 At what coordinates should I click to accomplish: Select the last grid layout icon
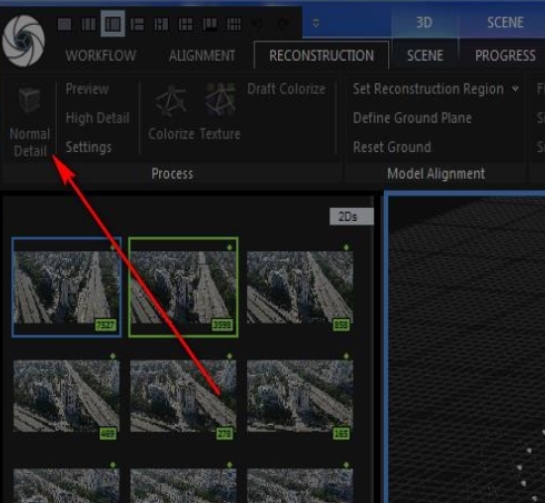[x=234, y=24]
